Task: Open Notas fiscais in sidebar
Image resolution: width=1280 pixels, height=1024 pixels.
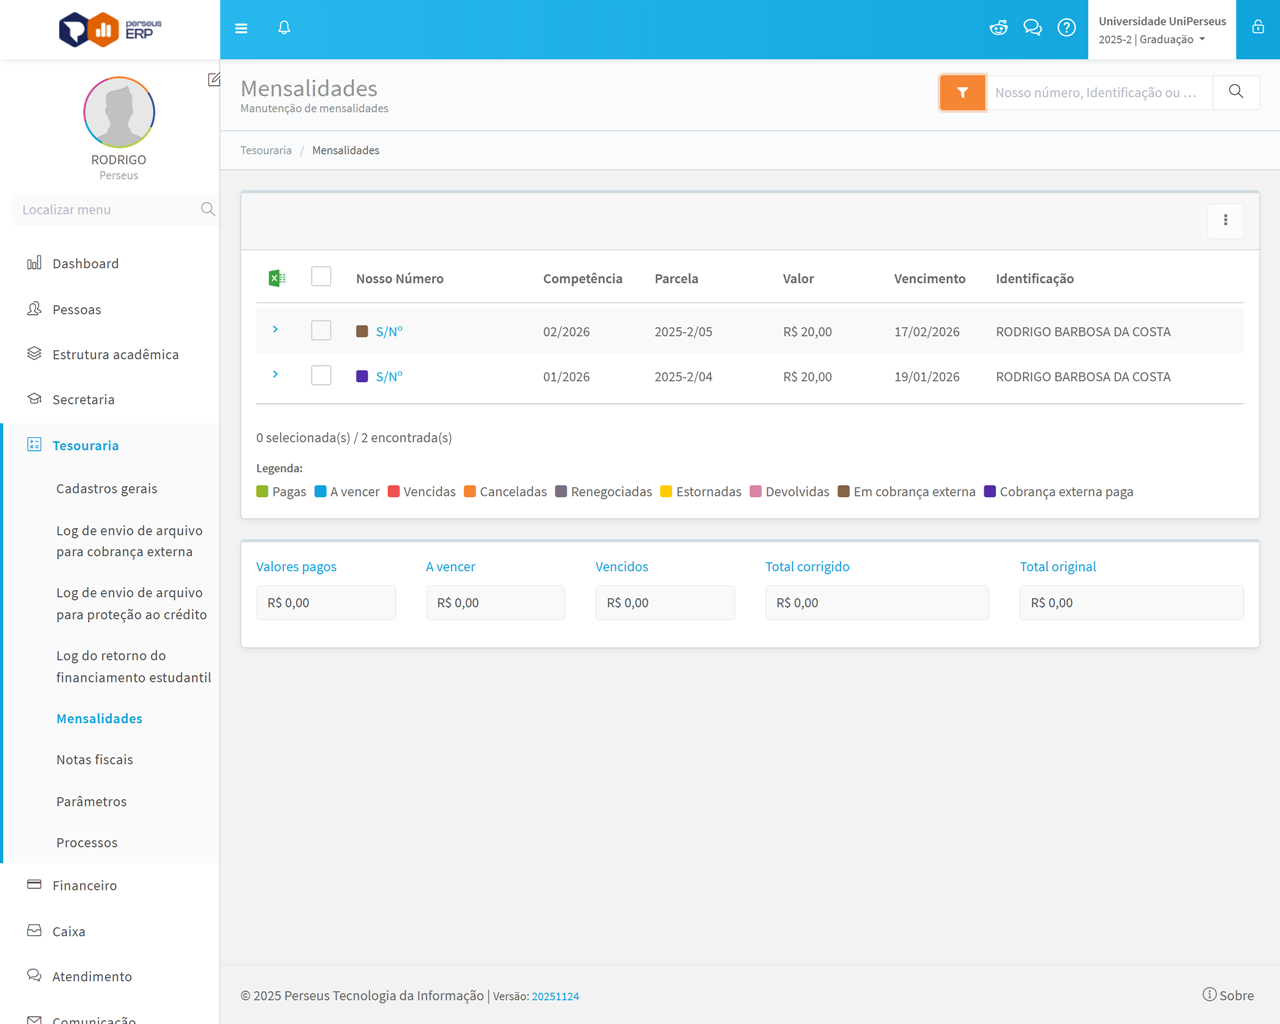Action: [x=95, y=760]
